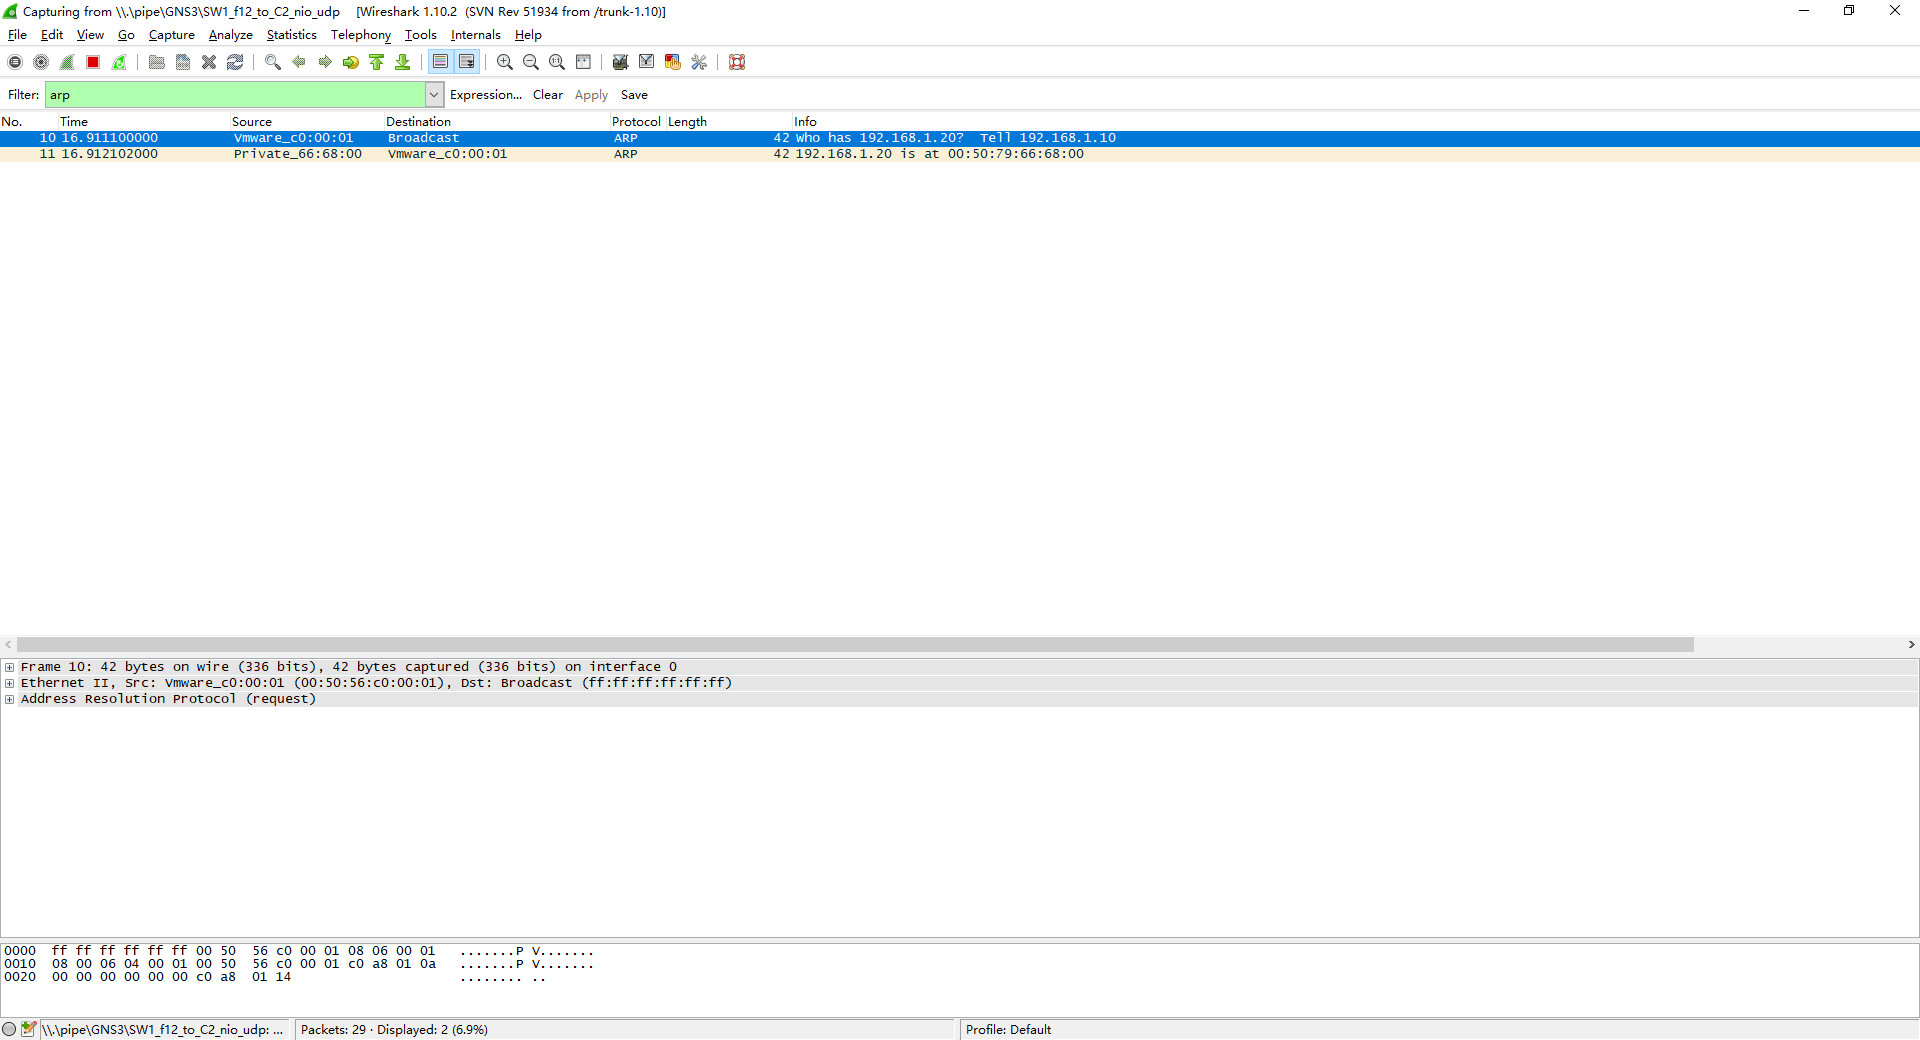Select ARP reply packet number 11
Viewport: 1920px width, 1040px height.
pos(960,154)
